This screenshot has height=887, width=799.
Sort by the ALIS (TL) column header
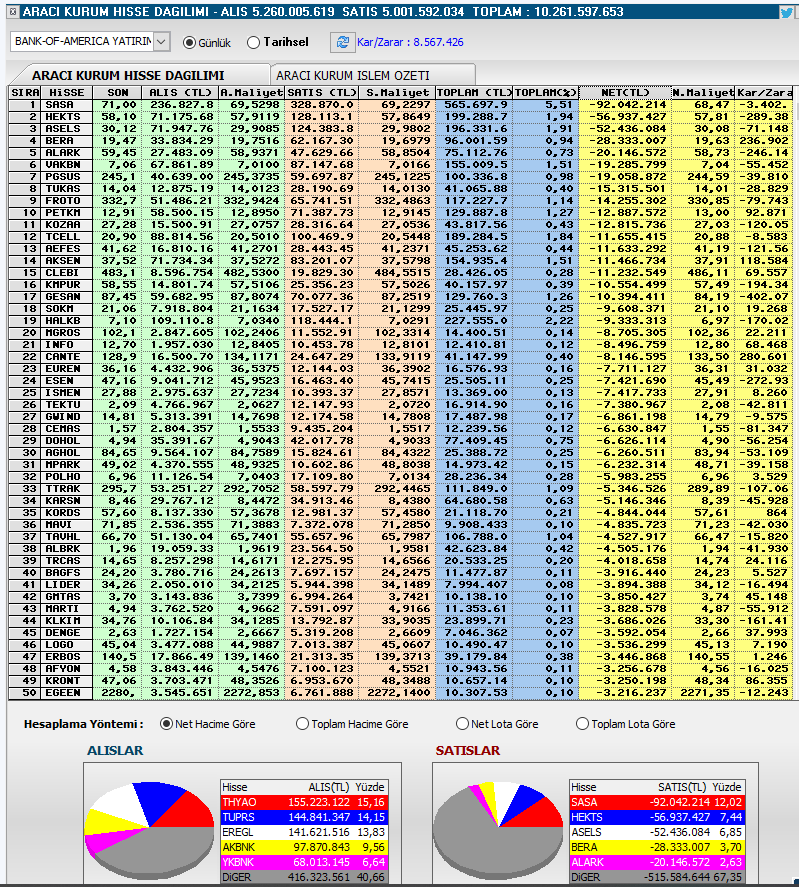point(180,93)
